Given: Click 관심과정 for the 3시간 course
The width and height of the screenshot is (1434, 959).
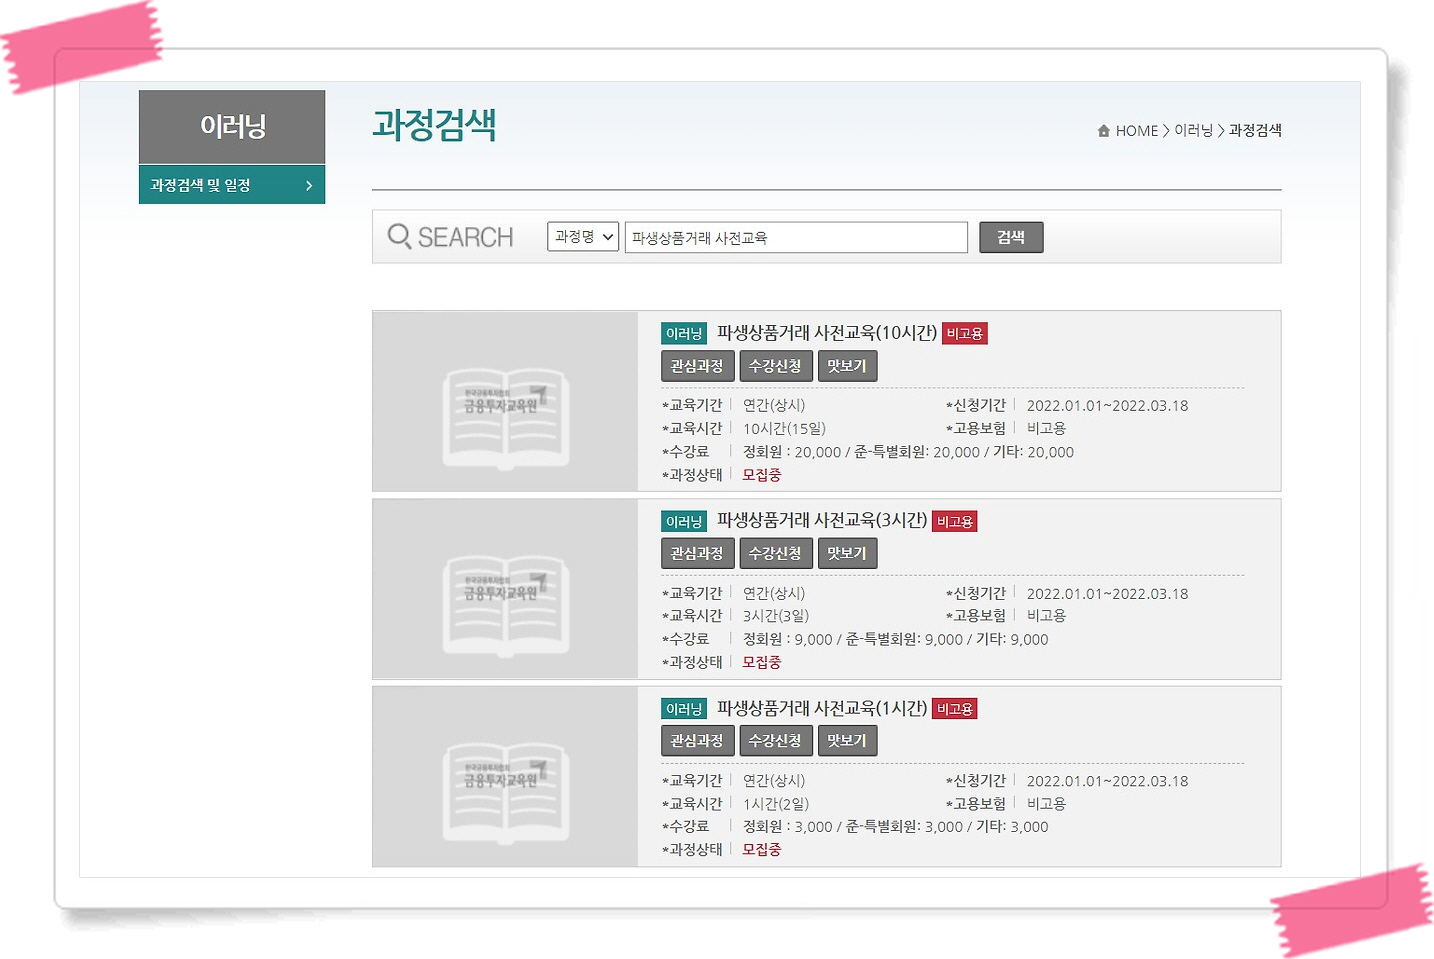Looking at the screenshot, I should (697, 553).
